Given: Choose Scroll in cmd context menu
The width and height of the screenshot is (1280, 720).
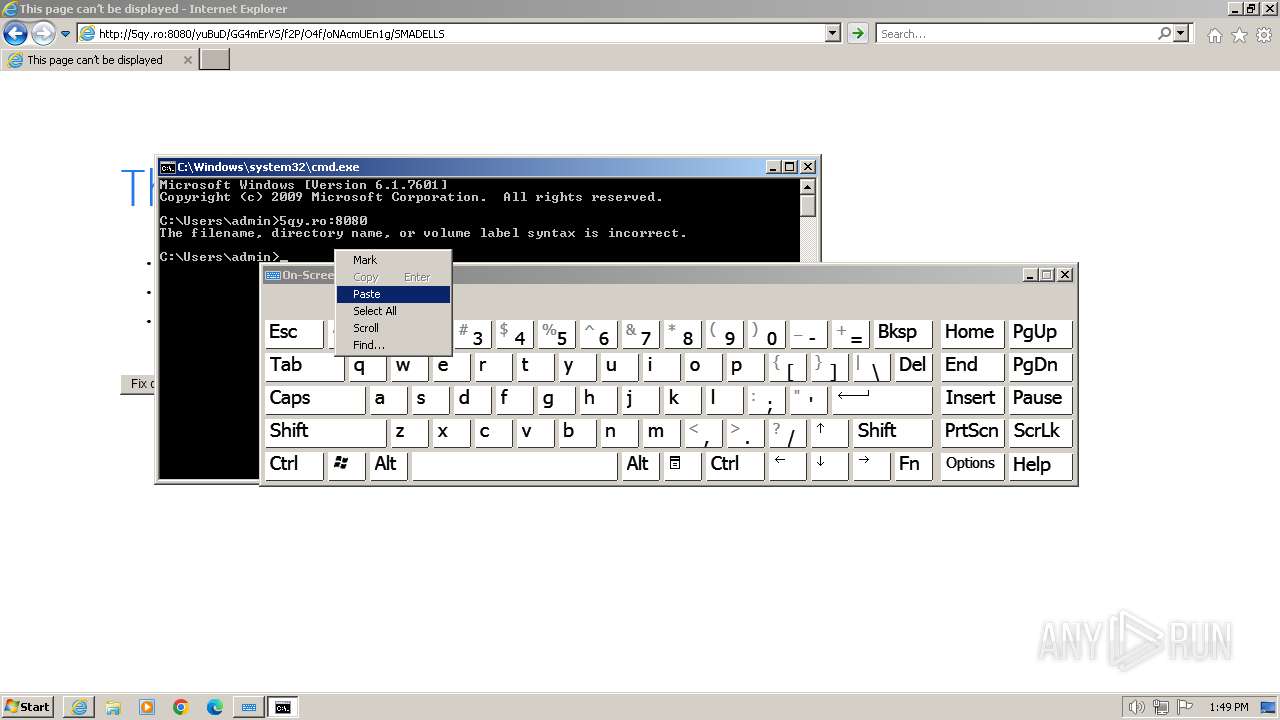Looking at the screenshot, I should (x=392, y=328).
